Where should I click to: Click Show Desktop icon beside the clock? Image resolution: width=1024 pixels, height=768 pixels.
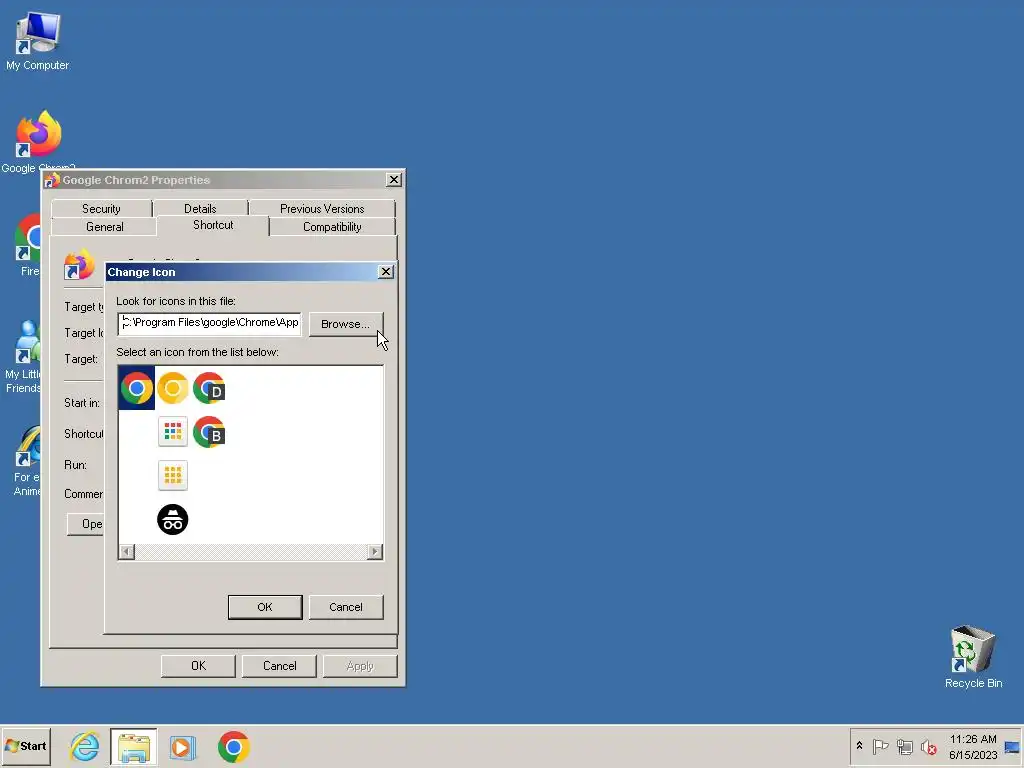pos(1012,746)
